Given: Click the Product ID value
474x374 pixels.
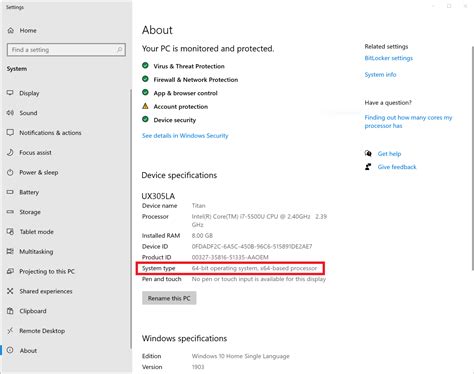Looking at the screenshot, I should [x=230, y=257].
